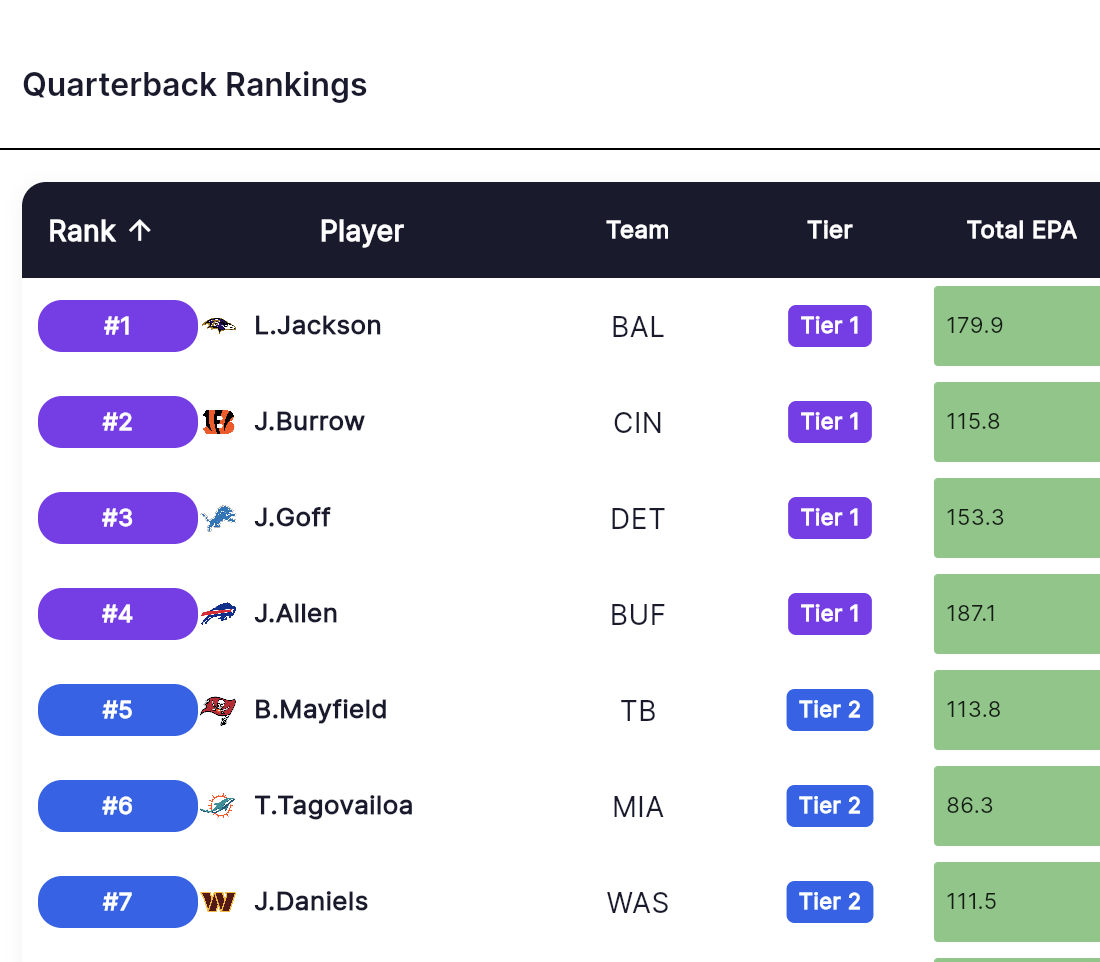Click L.Jackson's Tier 1 badge
Image resolution: width=1100 pixels, height=962 pixels.
829,326
